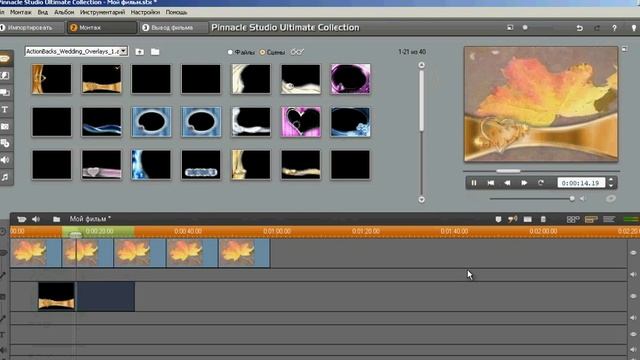640x360 pixels.
Task: Increase timecode with the stepper up arrow
Action: pyautogui.click(x=611, y=180)
